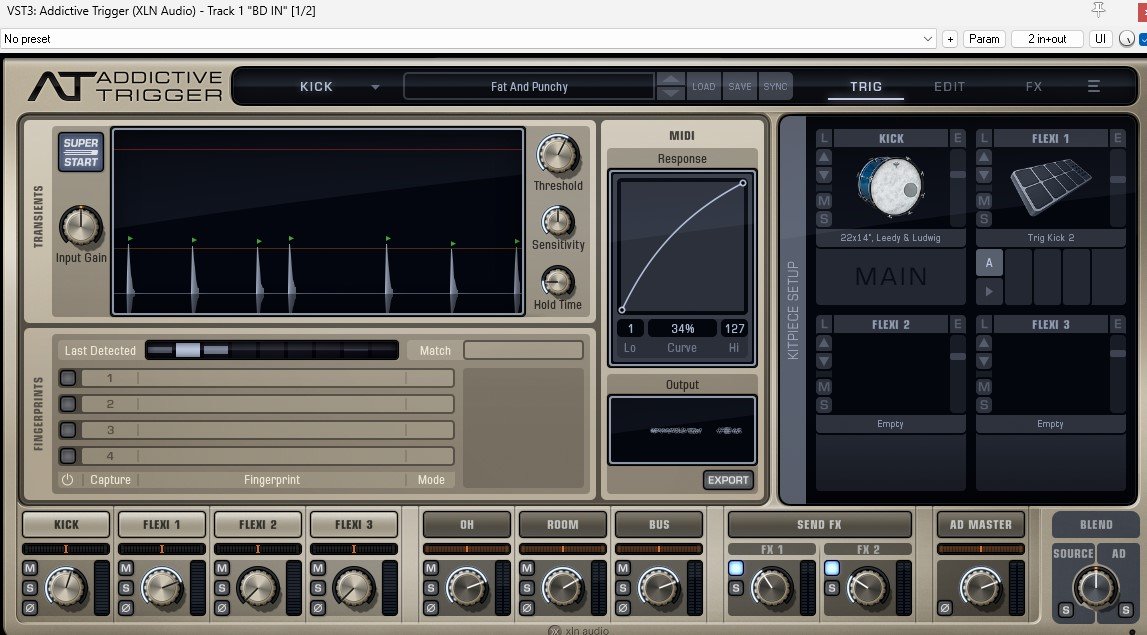Click the Threshold knob
Viewport: 1147px width, 635px height.
coord(557,155)
